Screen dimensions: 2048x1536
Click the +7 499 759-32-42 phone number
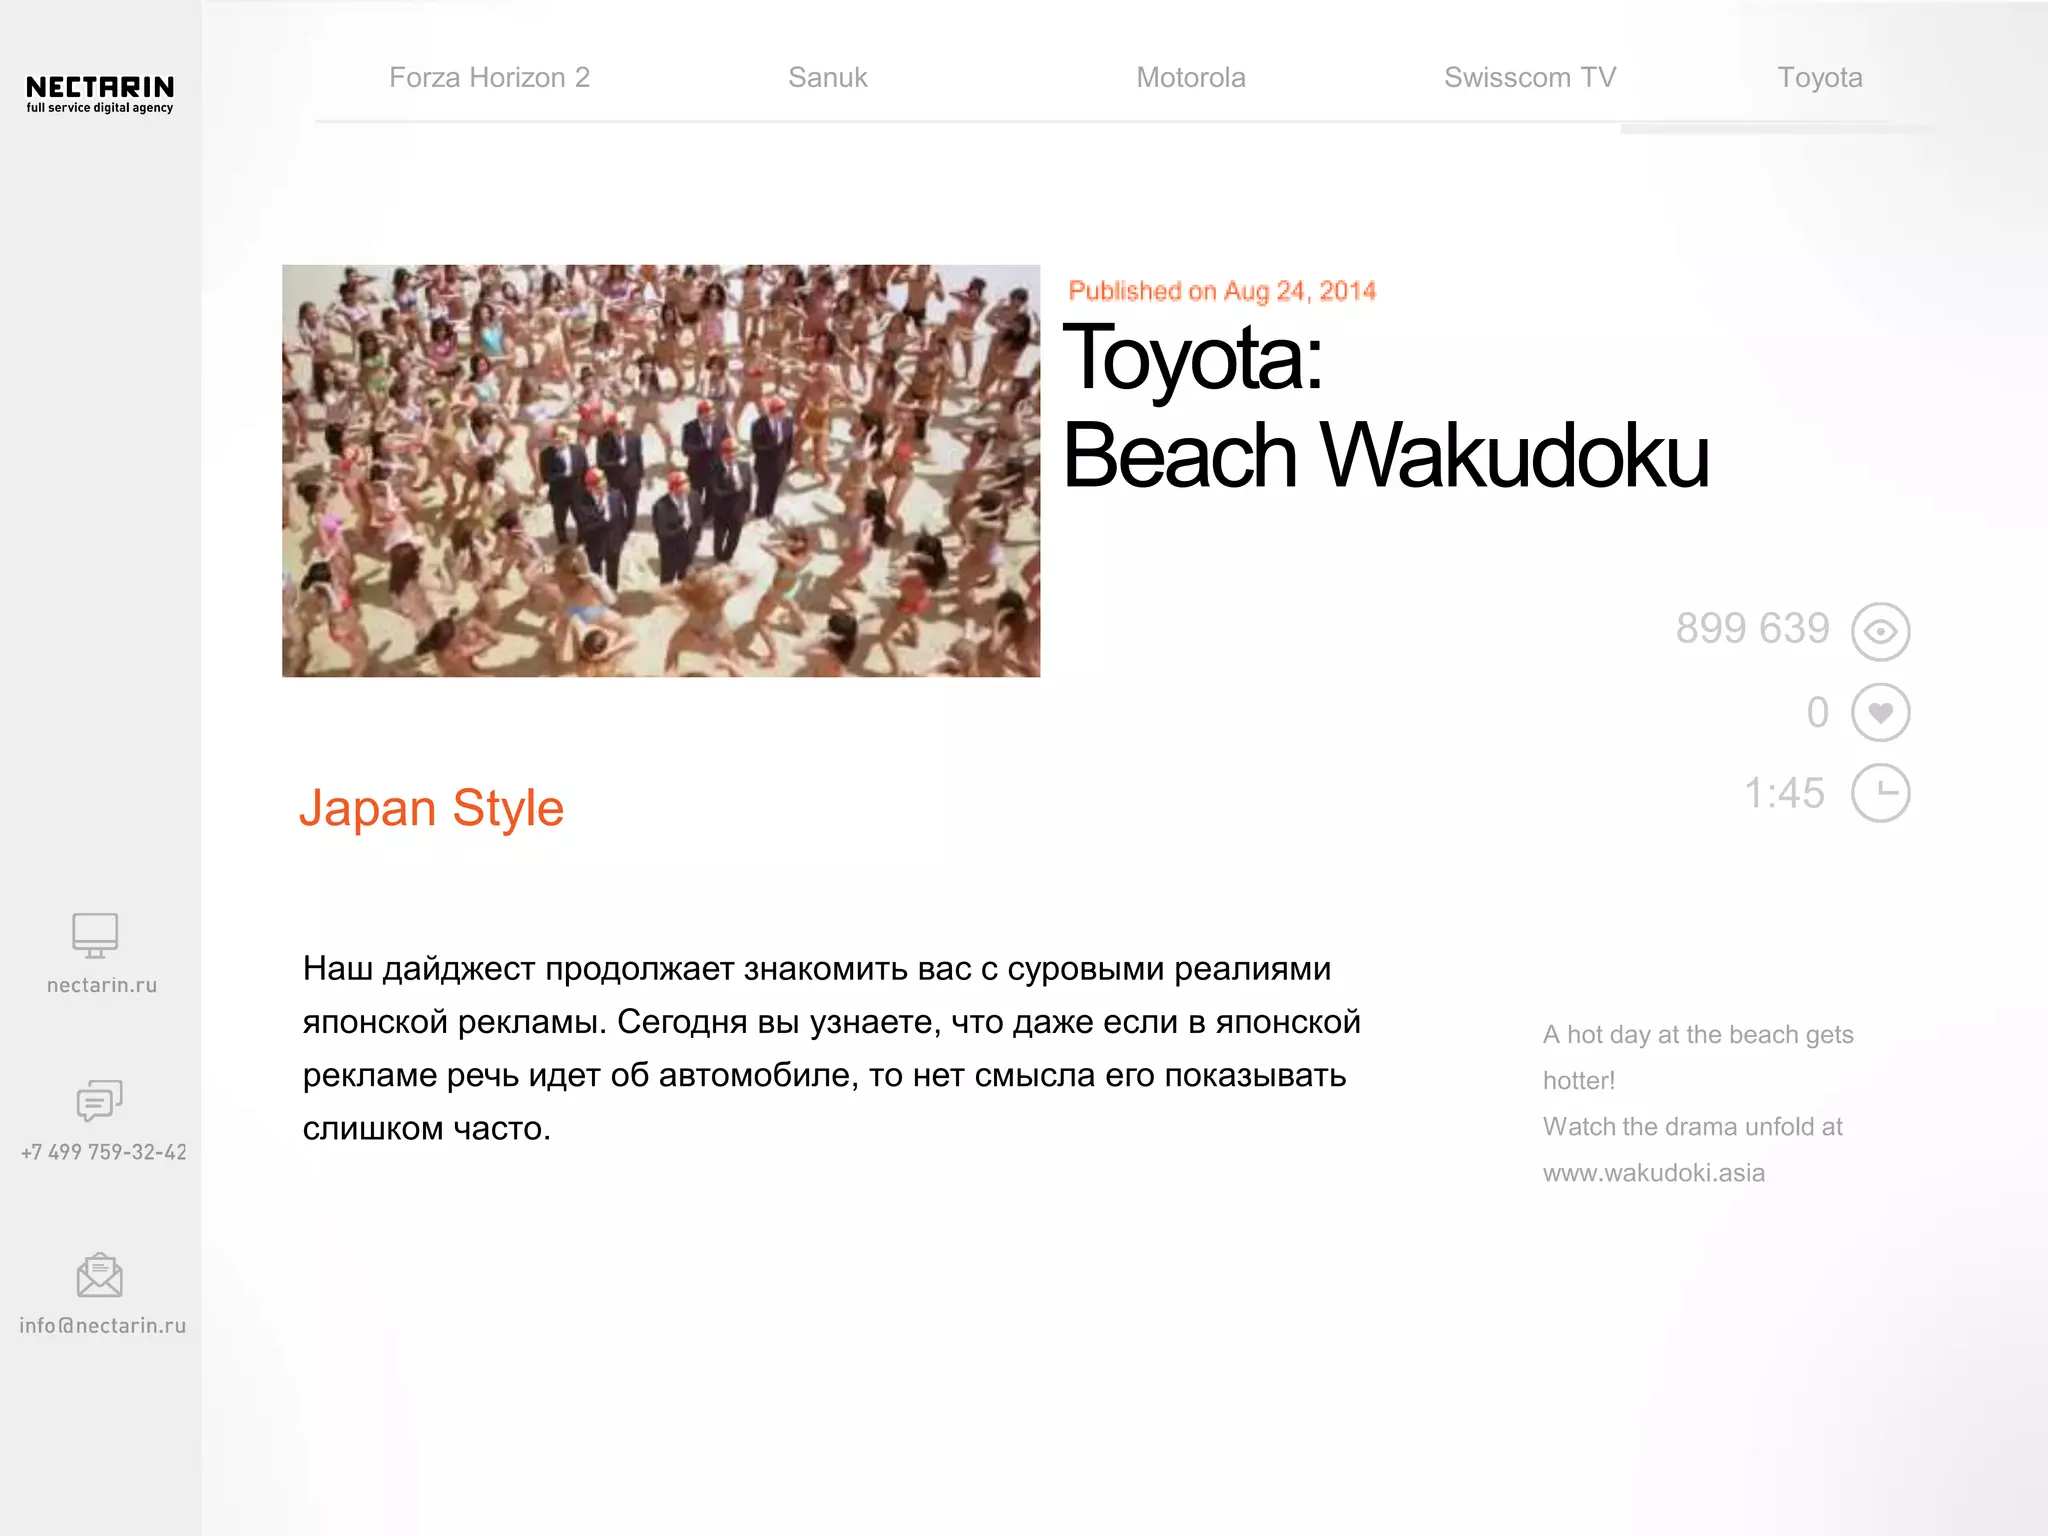103,1152
